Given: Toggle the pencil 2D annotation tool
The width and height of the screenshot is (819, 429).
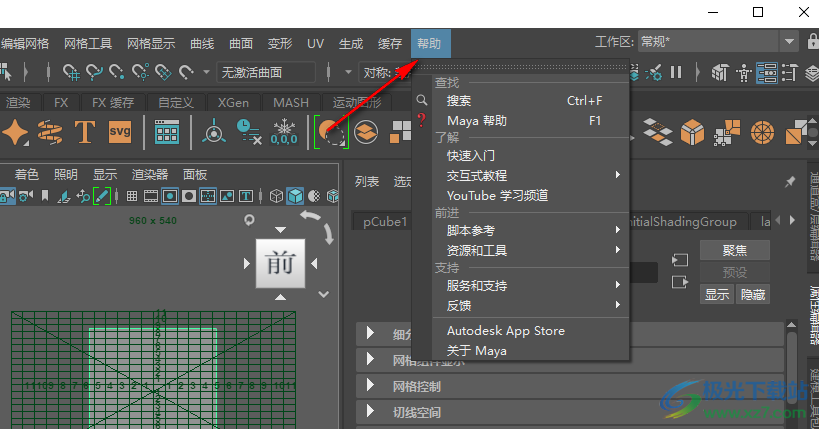Looking at the screenshot, I should (101, 196).
